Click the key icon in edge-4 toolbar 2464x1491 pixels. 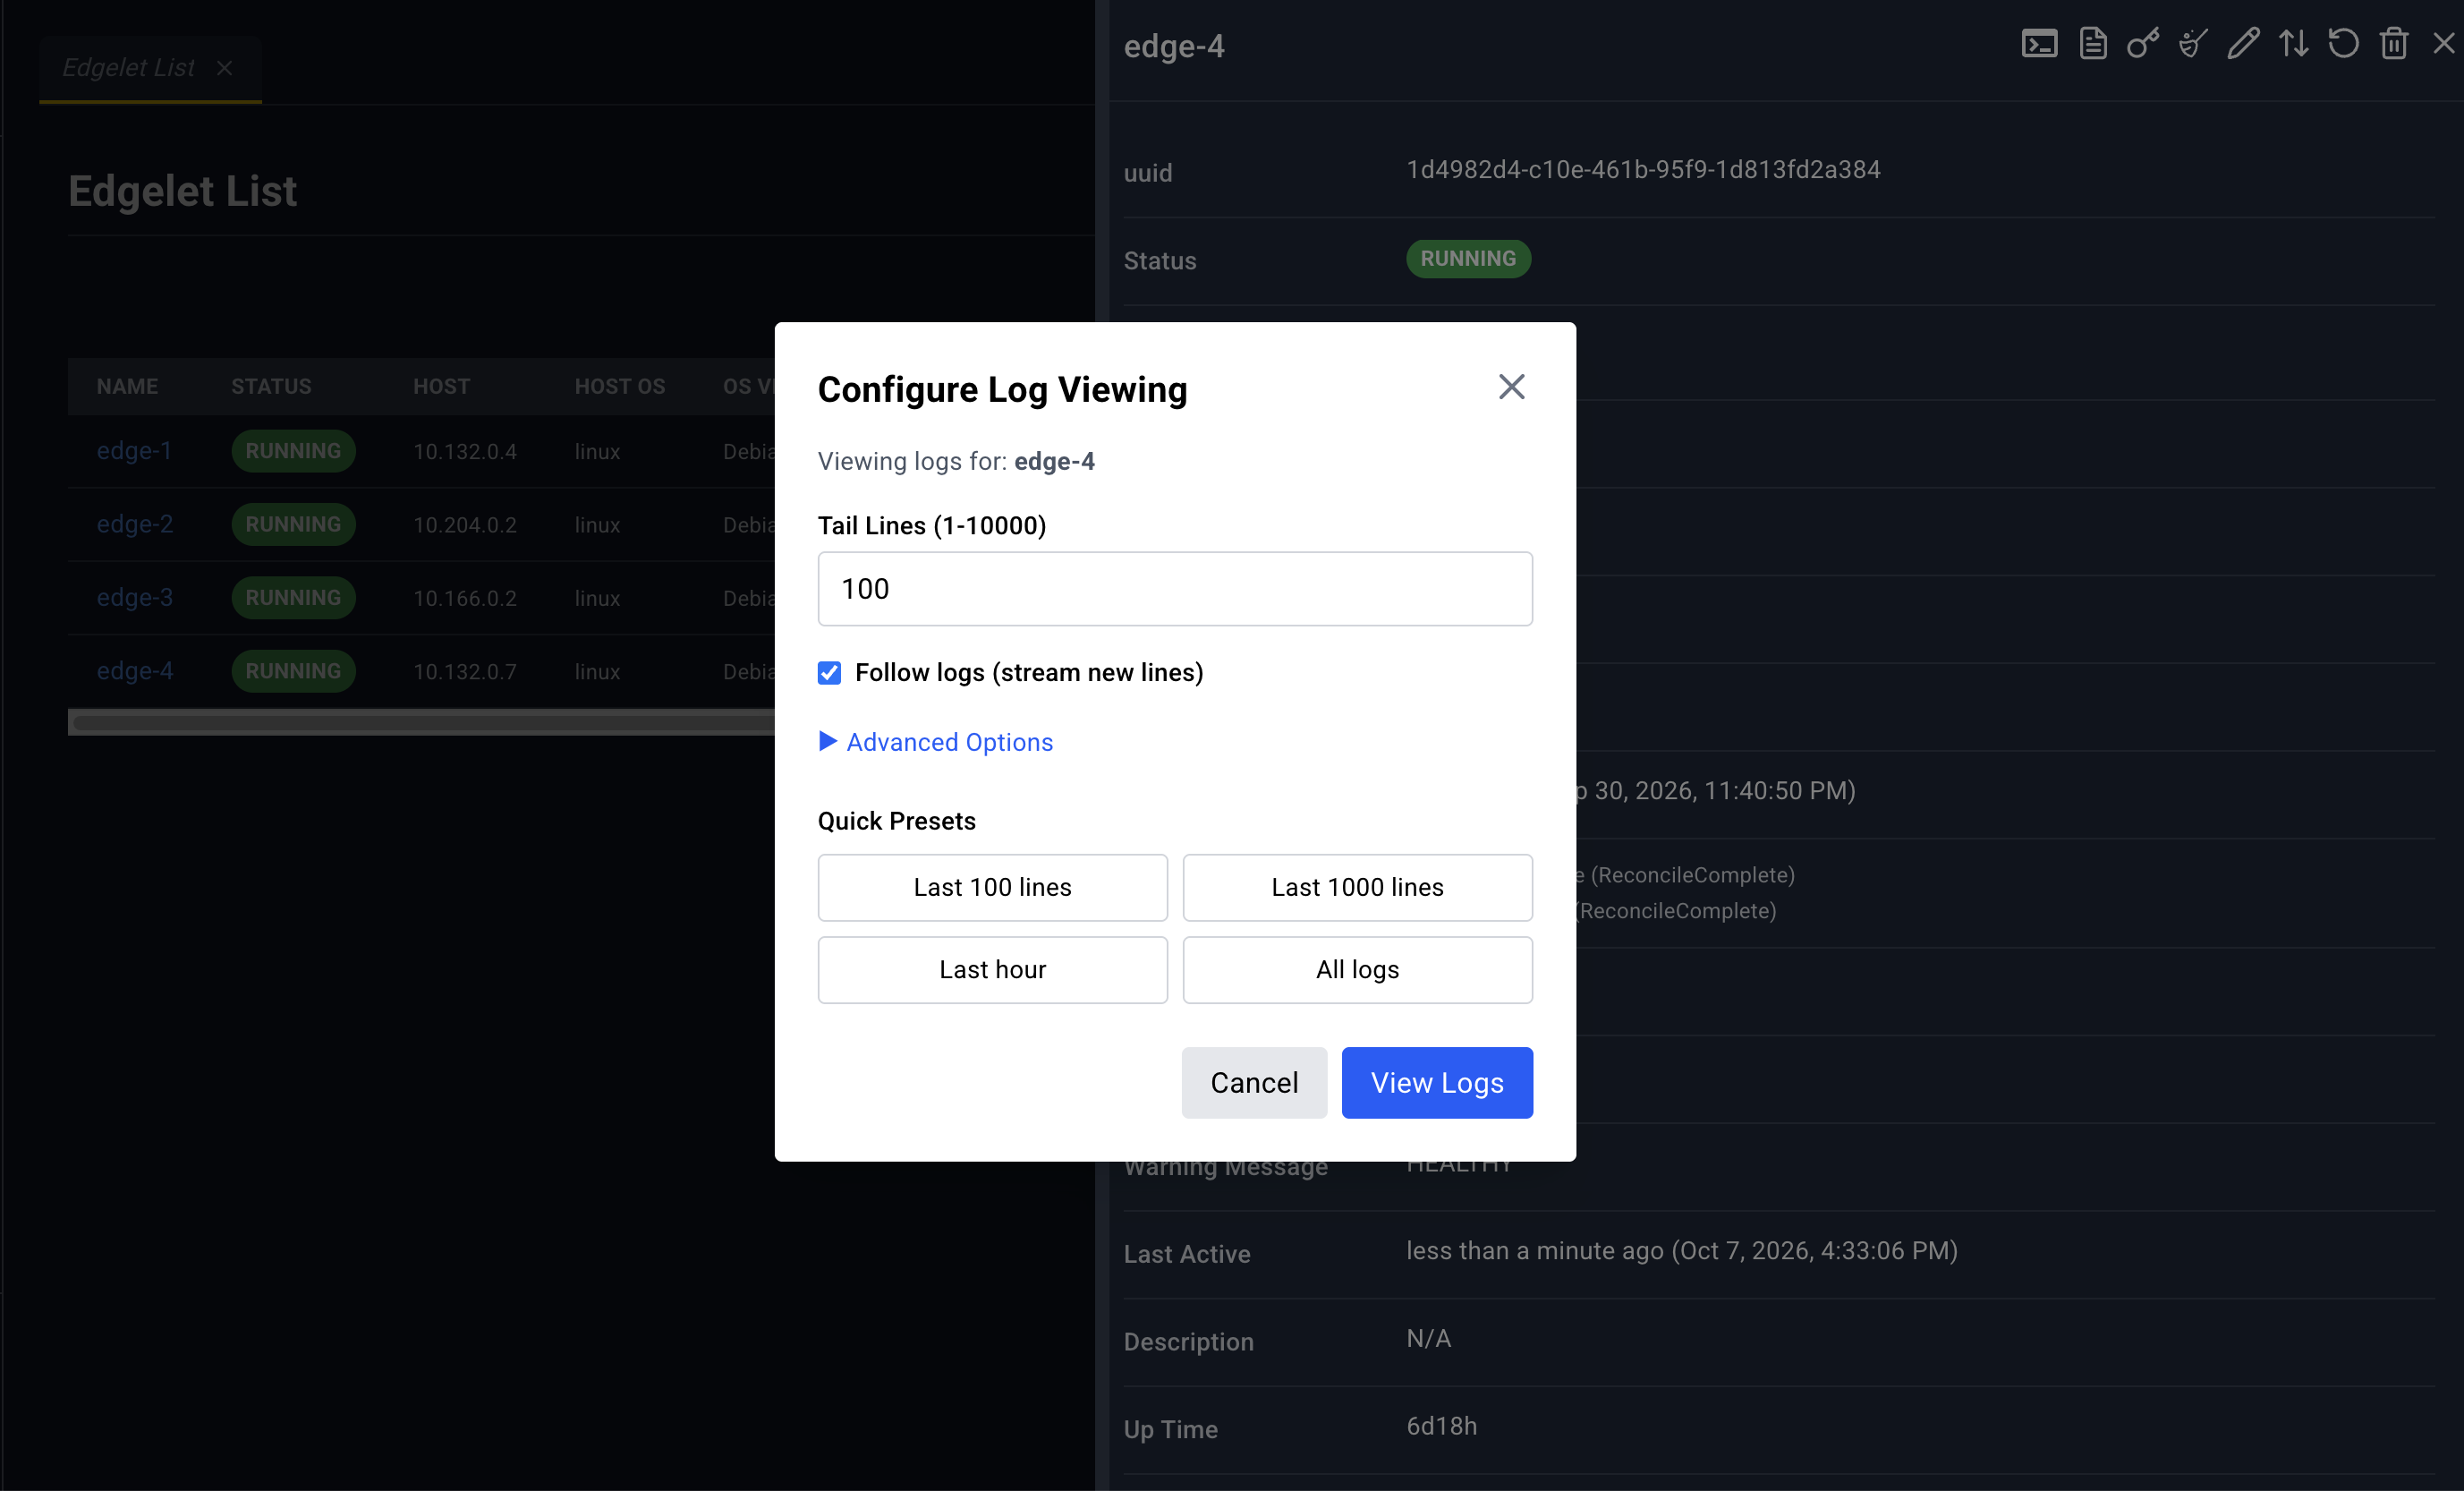(2142, 44)
